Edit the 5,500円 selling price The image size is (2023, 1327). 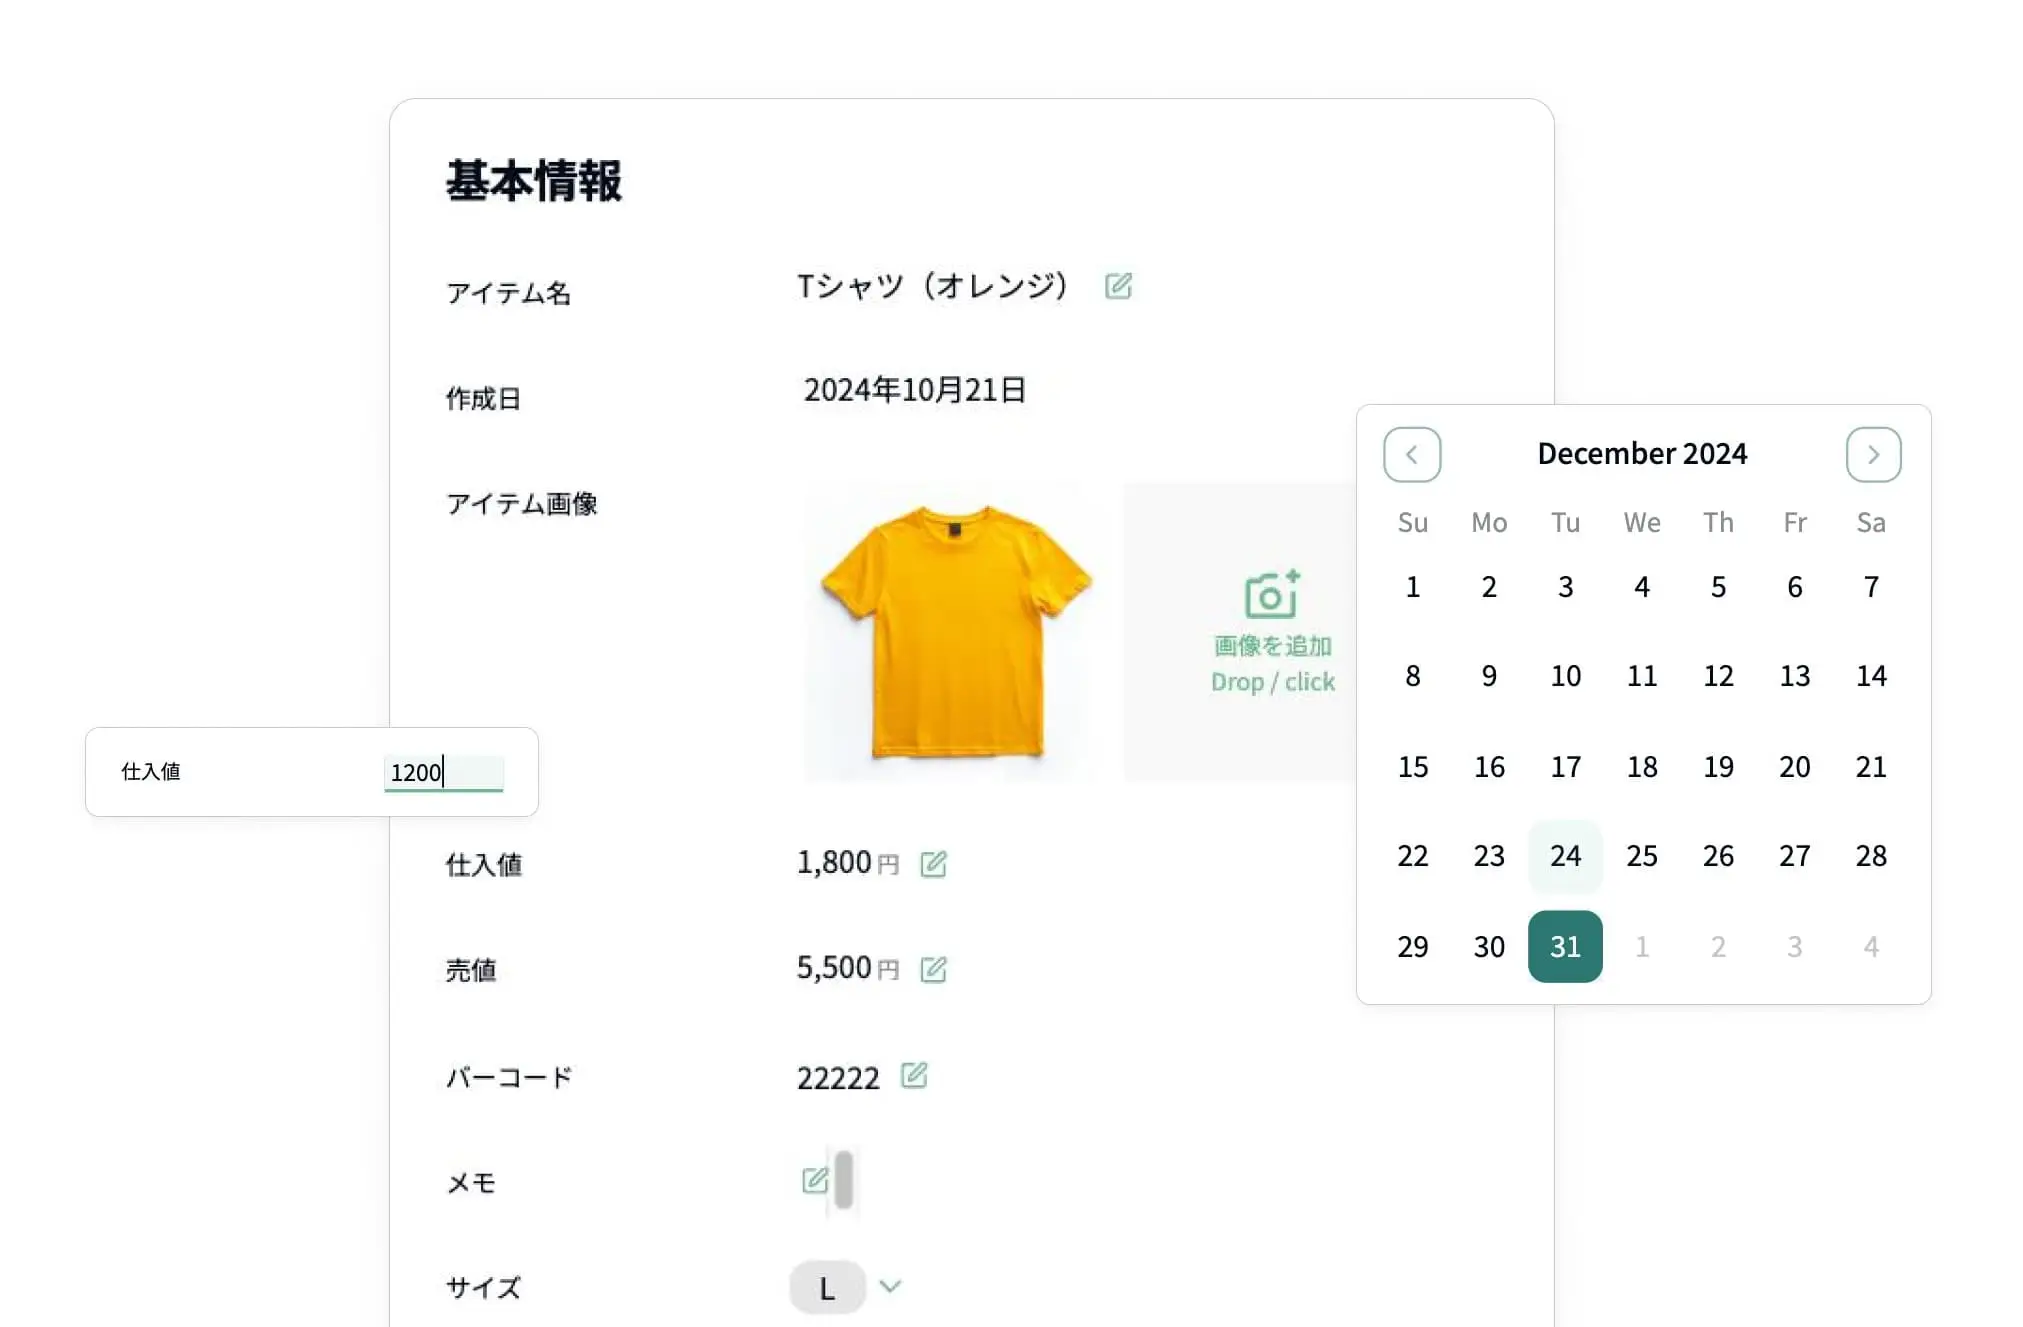pyautogui.click(x=933, y=969)
